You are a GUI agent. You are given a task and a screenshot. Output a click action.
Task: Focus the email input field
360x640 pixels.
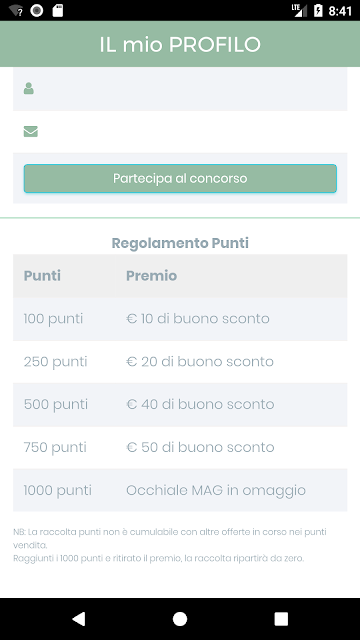pos(180,131)
